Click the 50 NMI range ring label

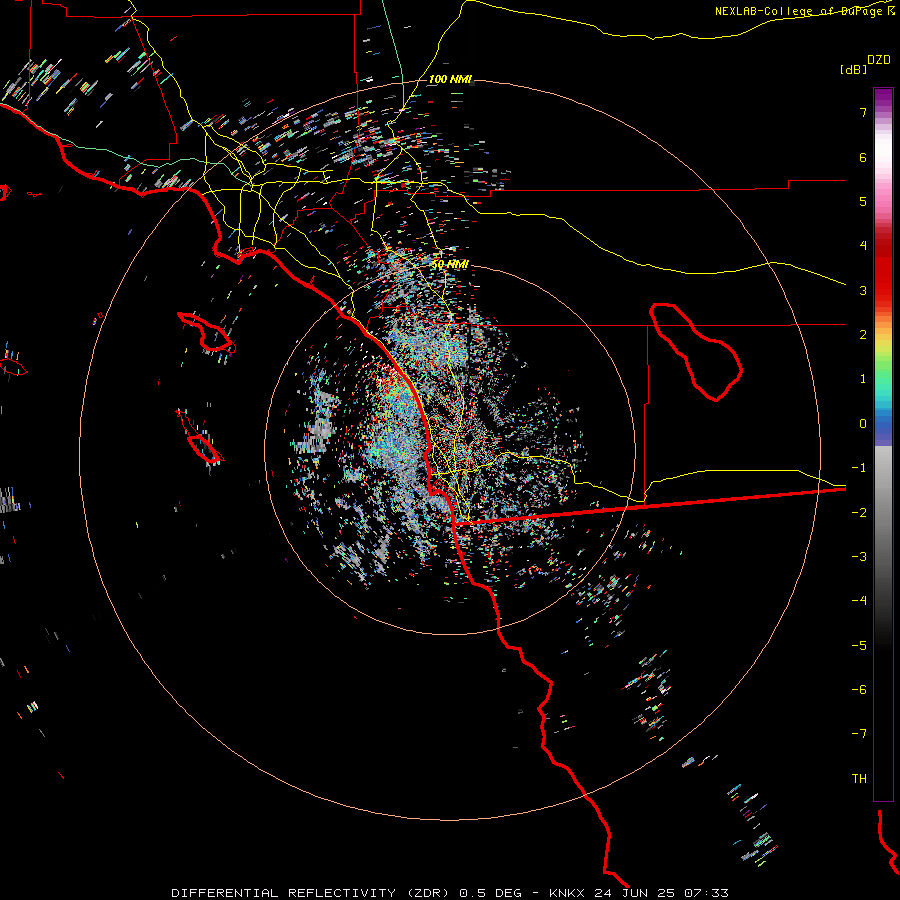tap(450, 264)
